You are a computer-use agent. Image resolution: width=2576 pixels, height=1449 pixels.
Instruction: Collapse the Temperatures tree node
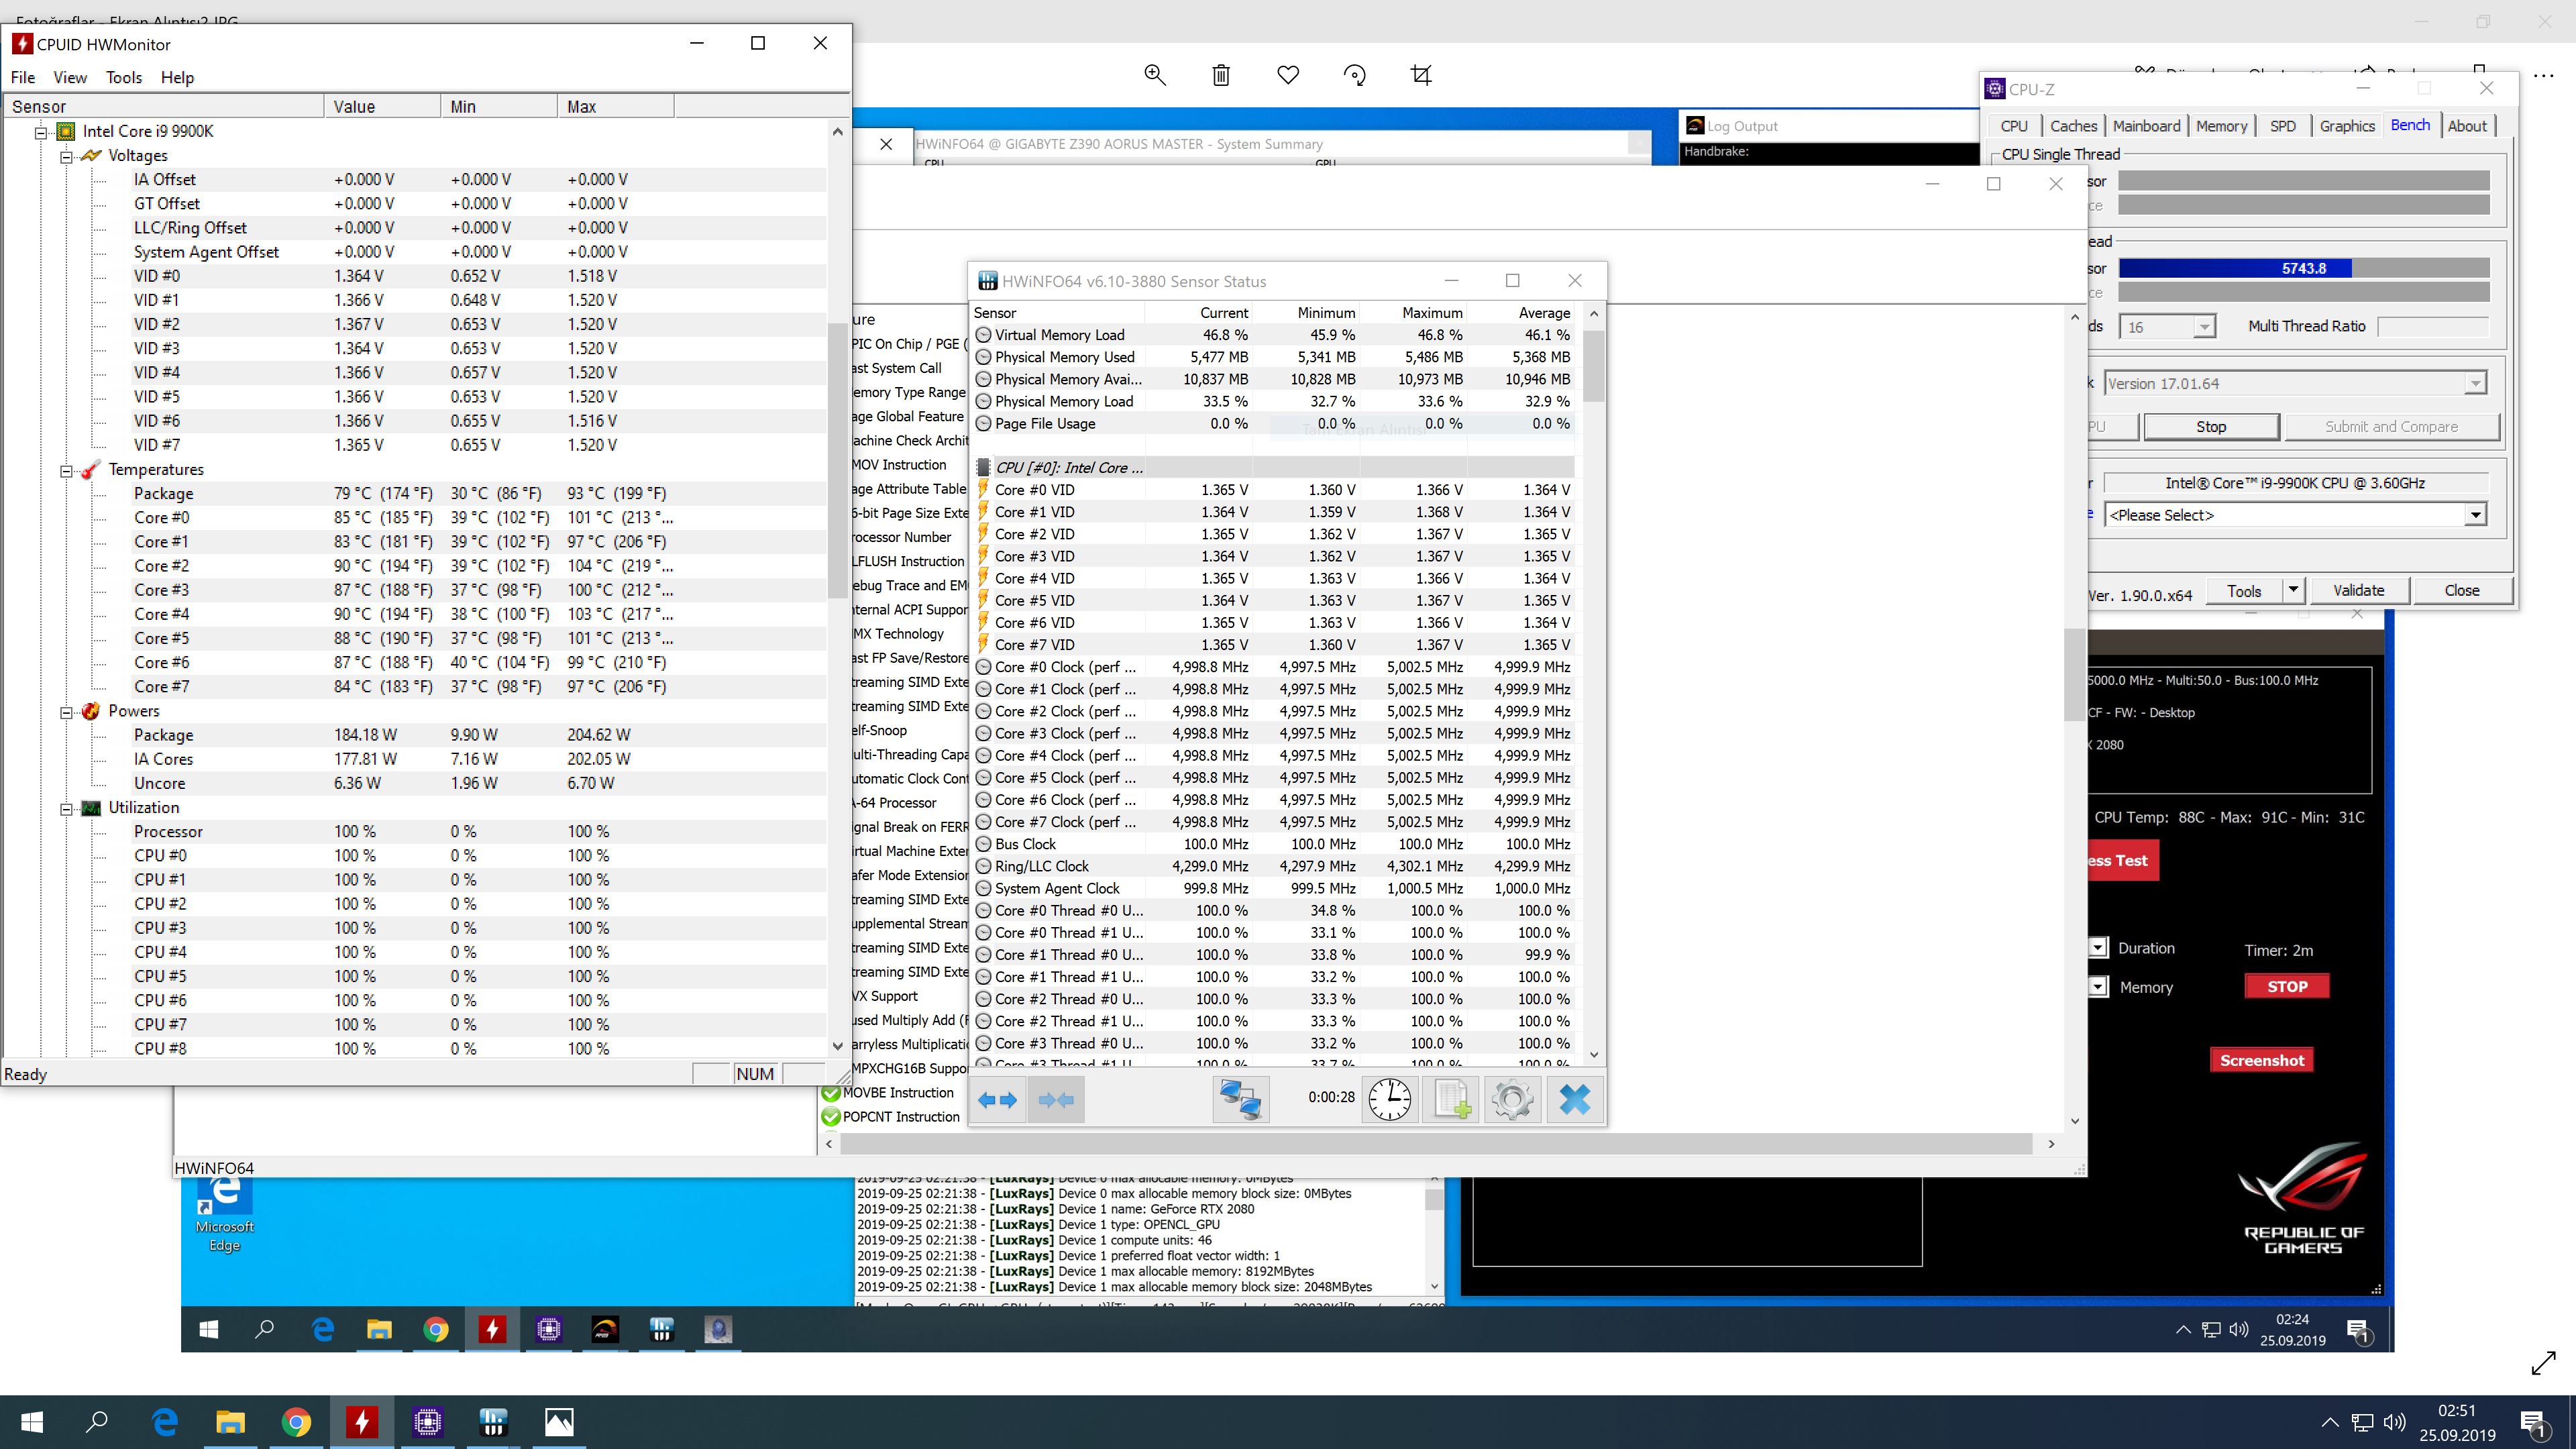[x=66, y=470]
